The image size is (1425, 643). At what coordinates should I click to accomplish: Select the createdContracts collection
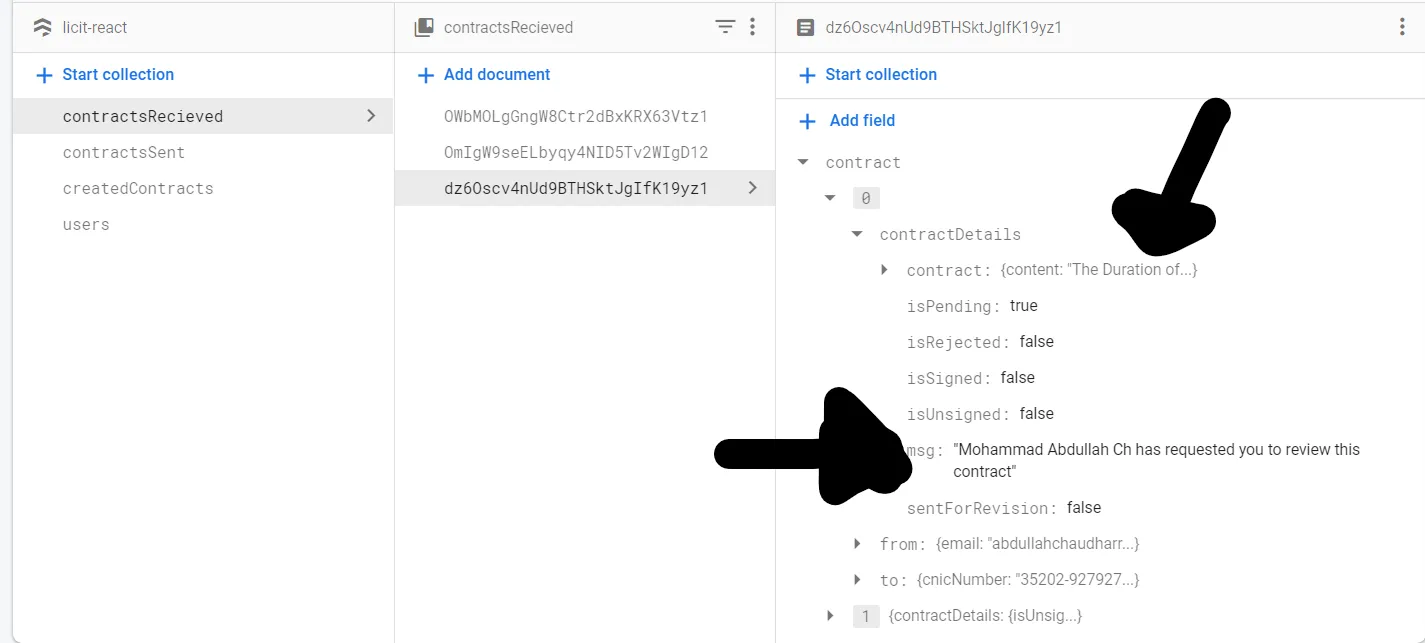click(x=203, y=188)
